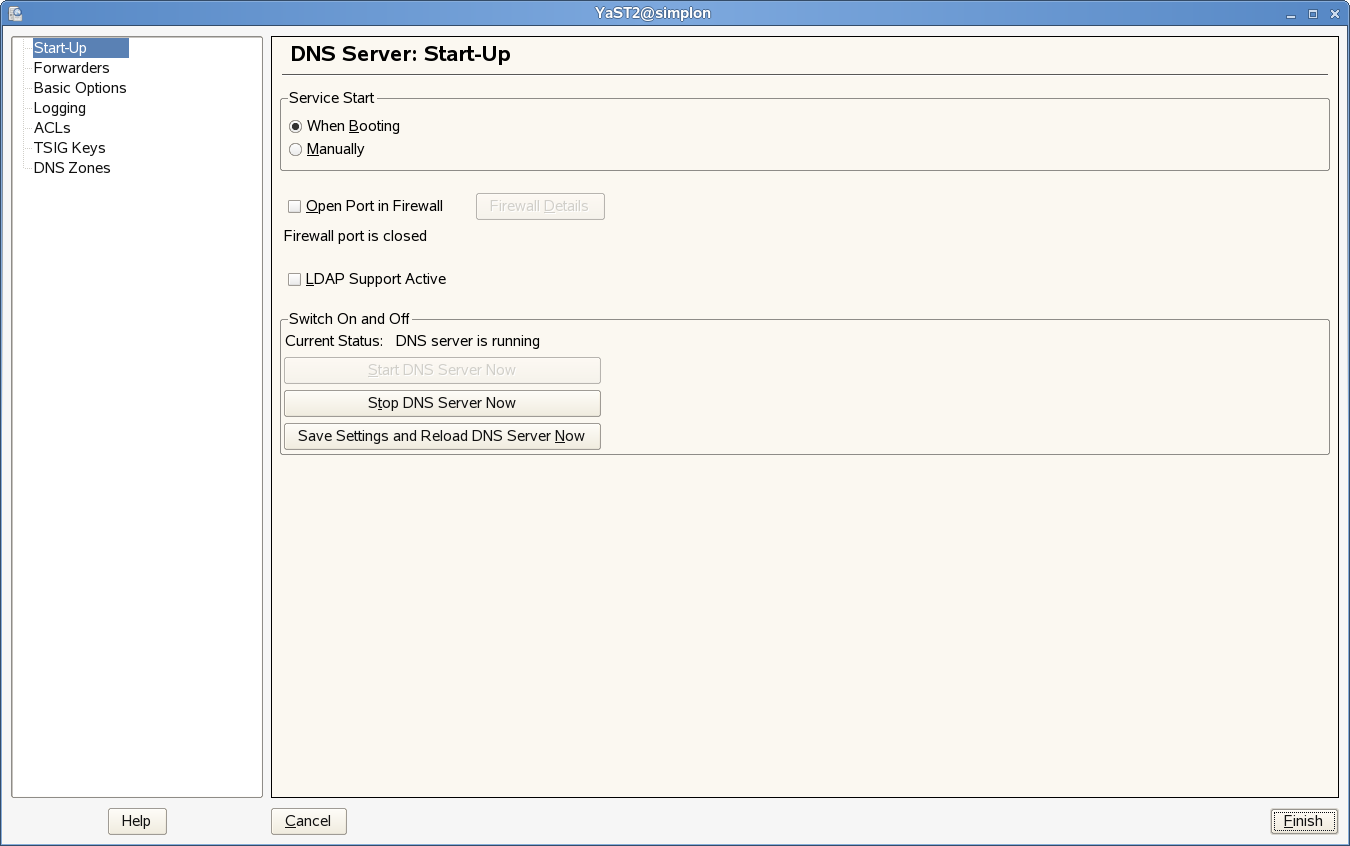Select Start-Up in the left tree
The width and height of the screenshot is (1350, 846).
60,48
